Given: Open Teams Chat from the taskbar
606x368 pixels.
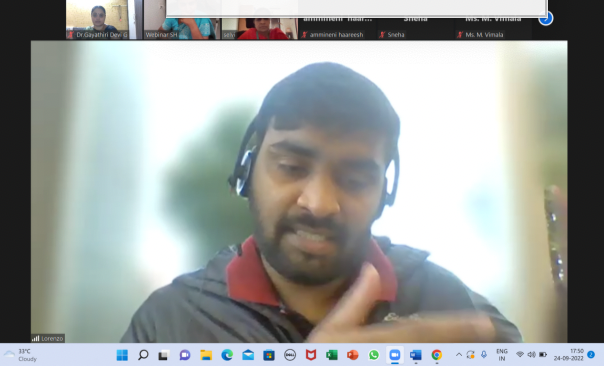Looking at the screenshot, I should (185, 355).
